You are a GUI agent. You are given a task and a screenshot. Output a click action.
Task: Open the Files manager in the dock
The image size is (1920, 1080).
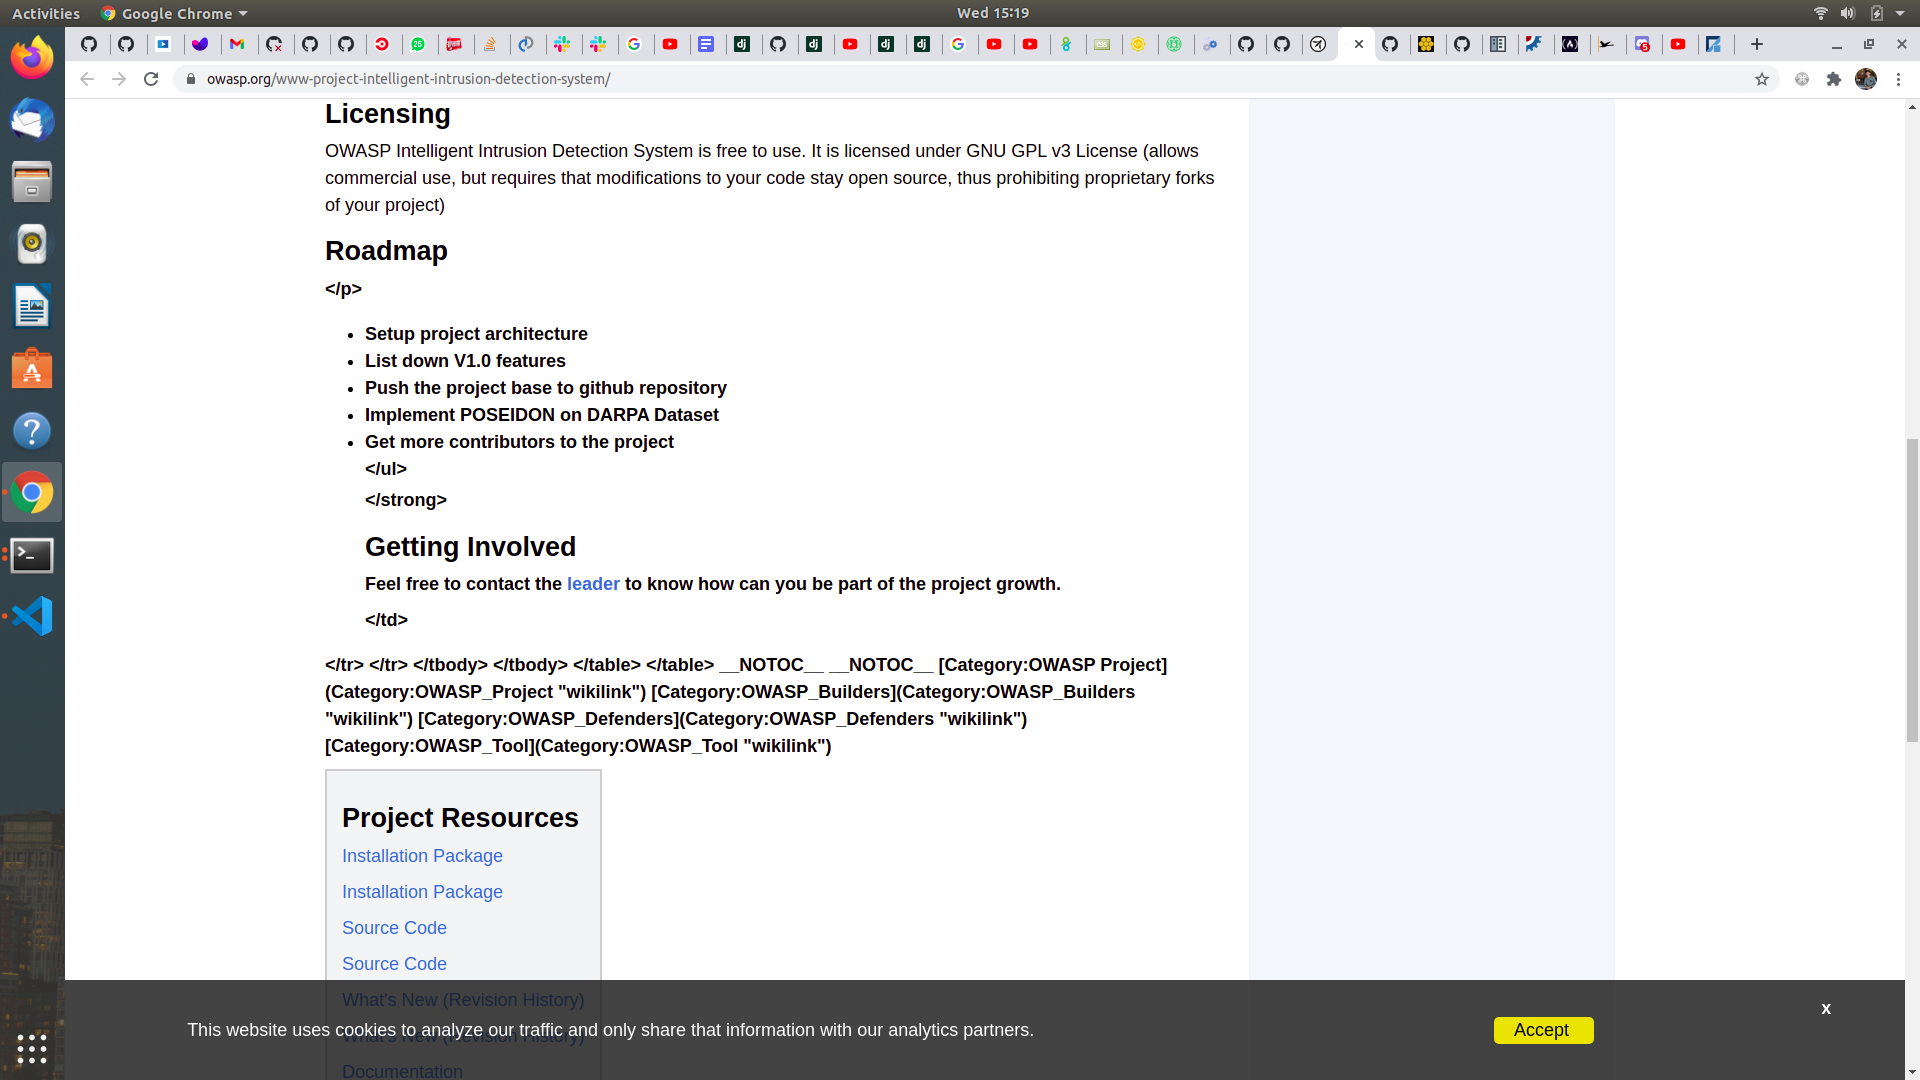32,182
